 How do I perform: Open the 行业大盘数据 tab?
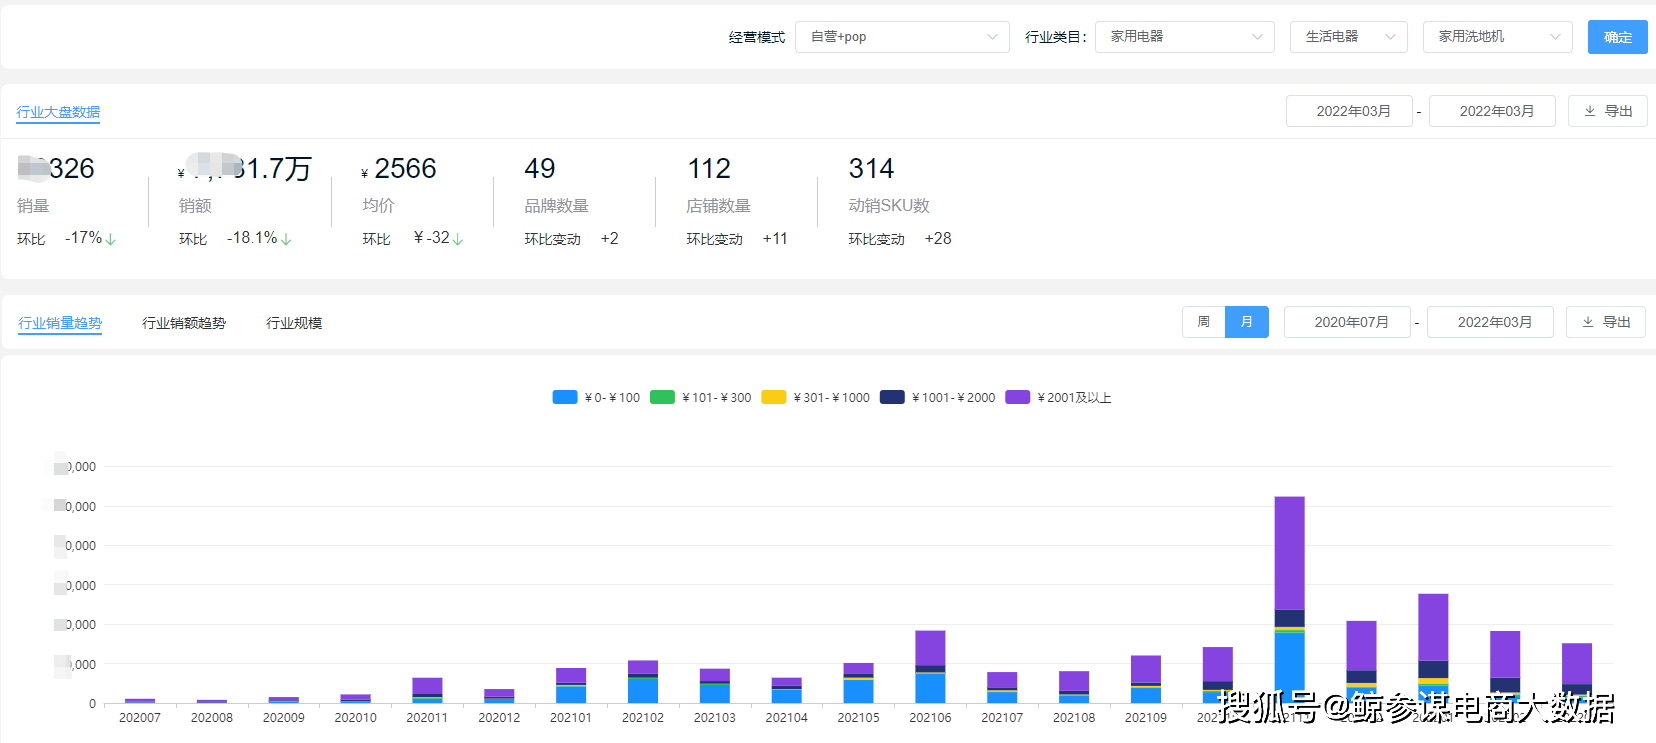pos(58,112)
